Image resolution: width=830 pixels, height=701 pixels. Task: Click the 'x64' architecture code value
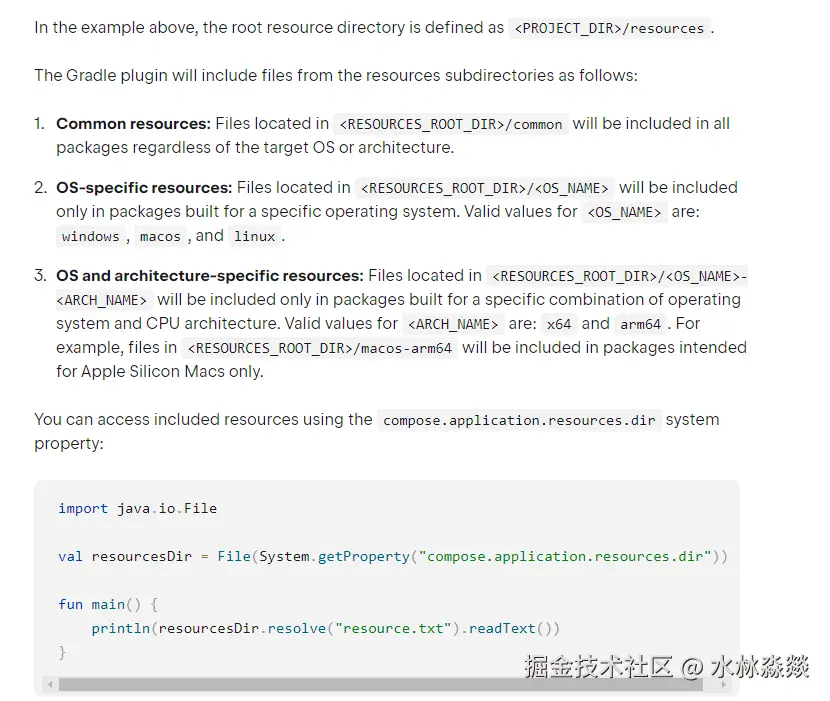pos(559,325)
